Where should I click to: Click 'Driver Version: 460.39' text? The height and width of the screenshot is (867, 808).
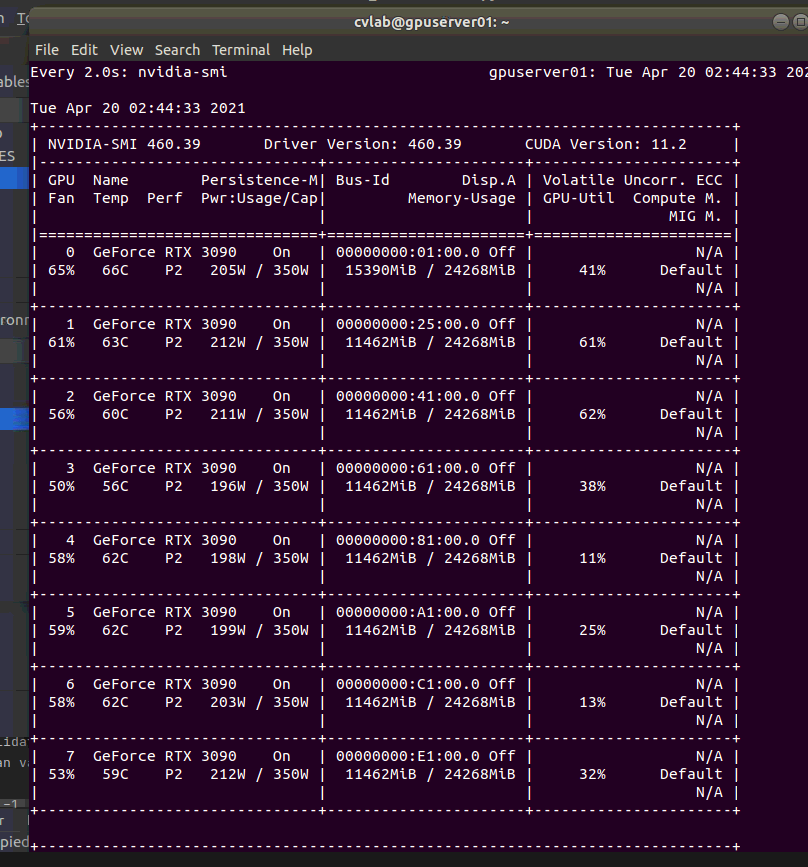pyautogui.click(x=362, y=144)
